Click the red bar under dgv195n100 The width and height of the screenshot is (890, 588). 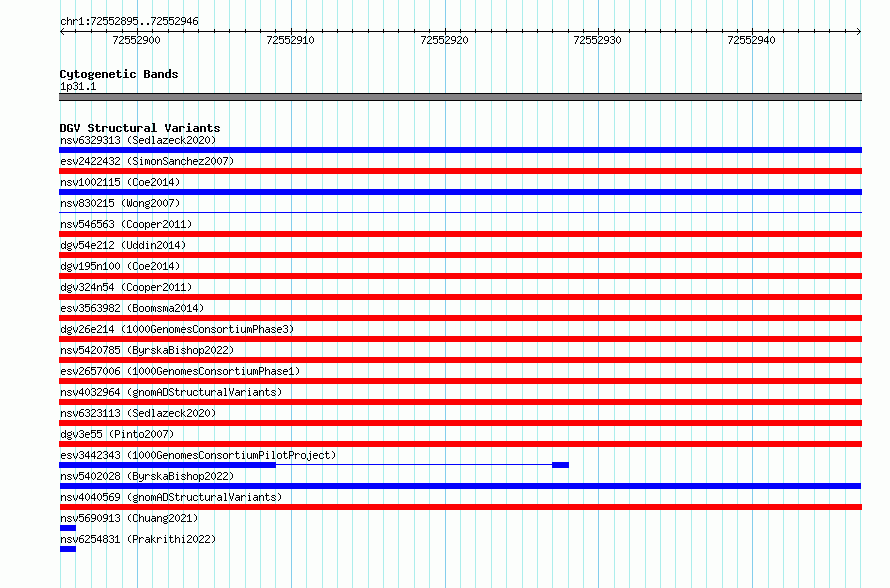pos(460,276)
